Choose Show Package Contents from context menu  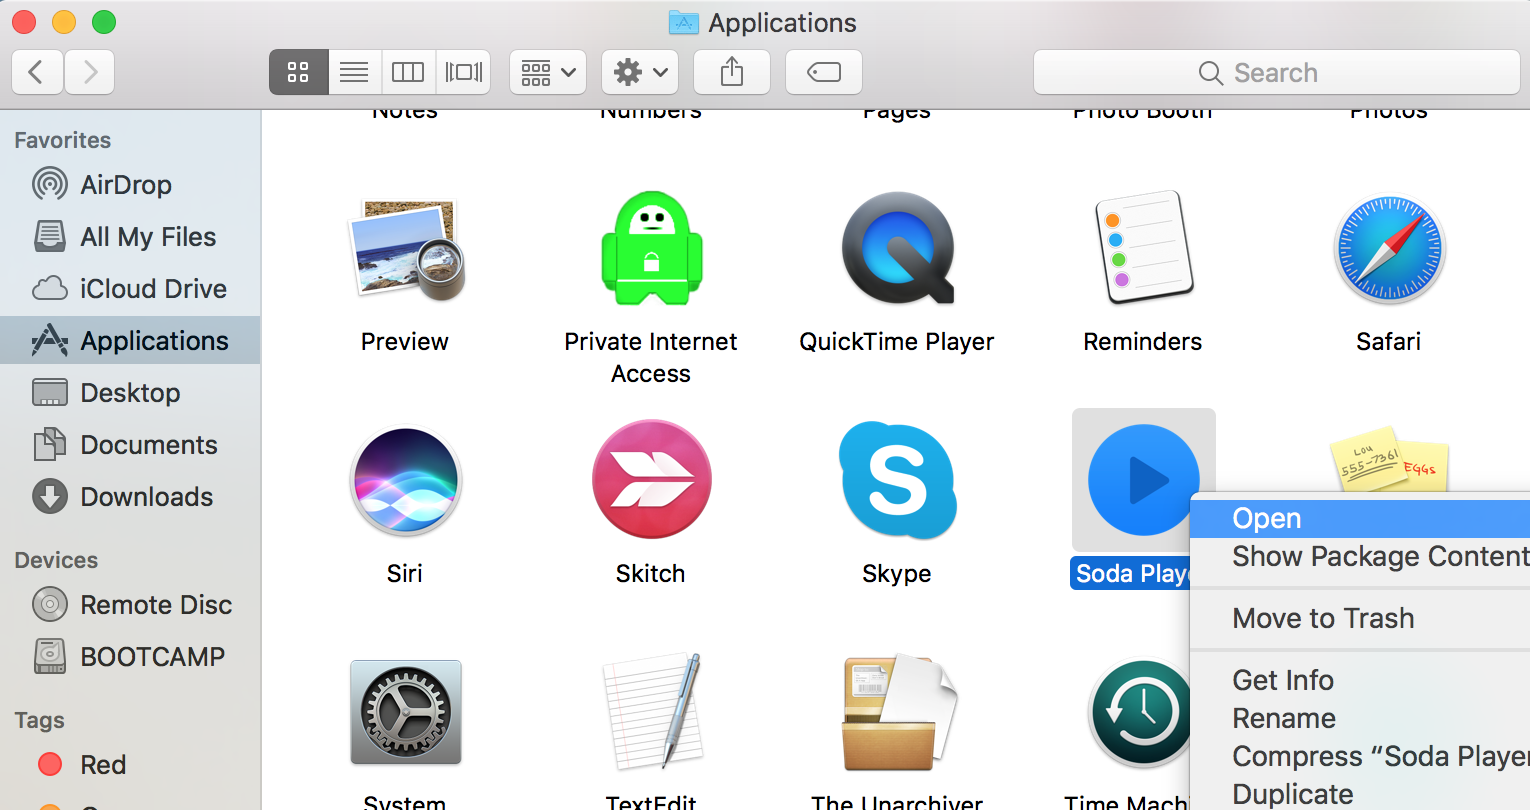(x=1360, y=556)
